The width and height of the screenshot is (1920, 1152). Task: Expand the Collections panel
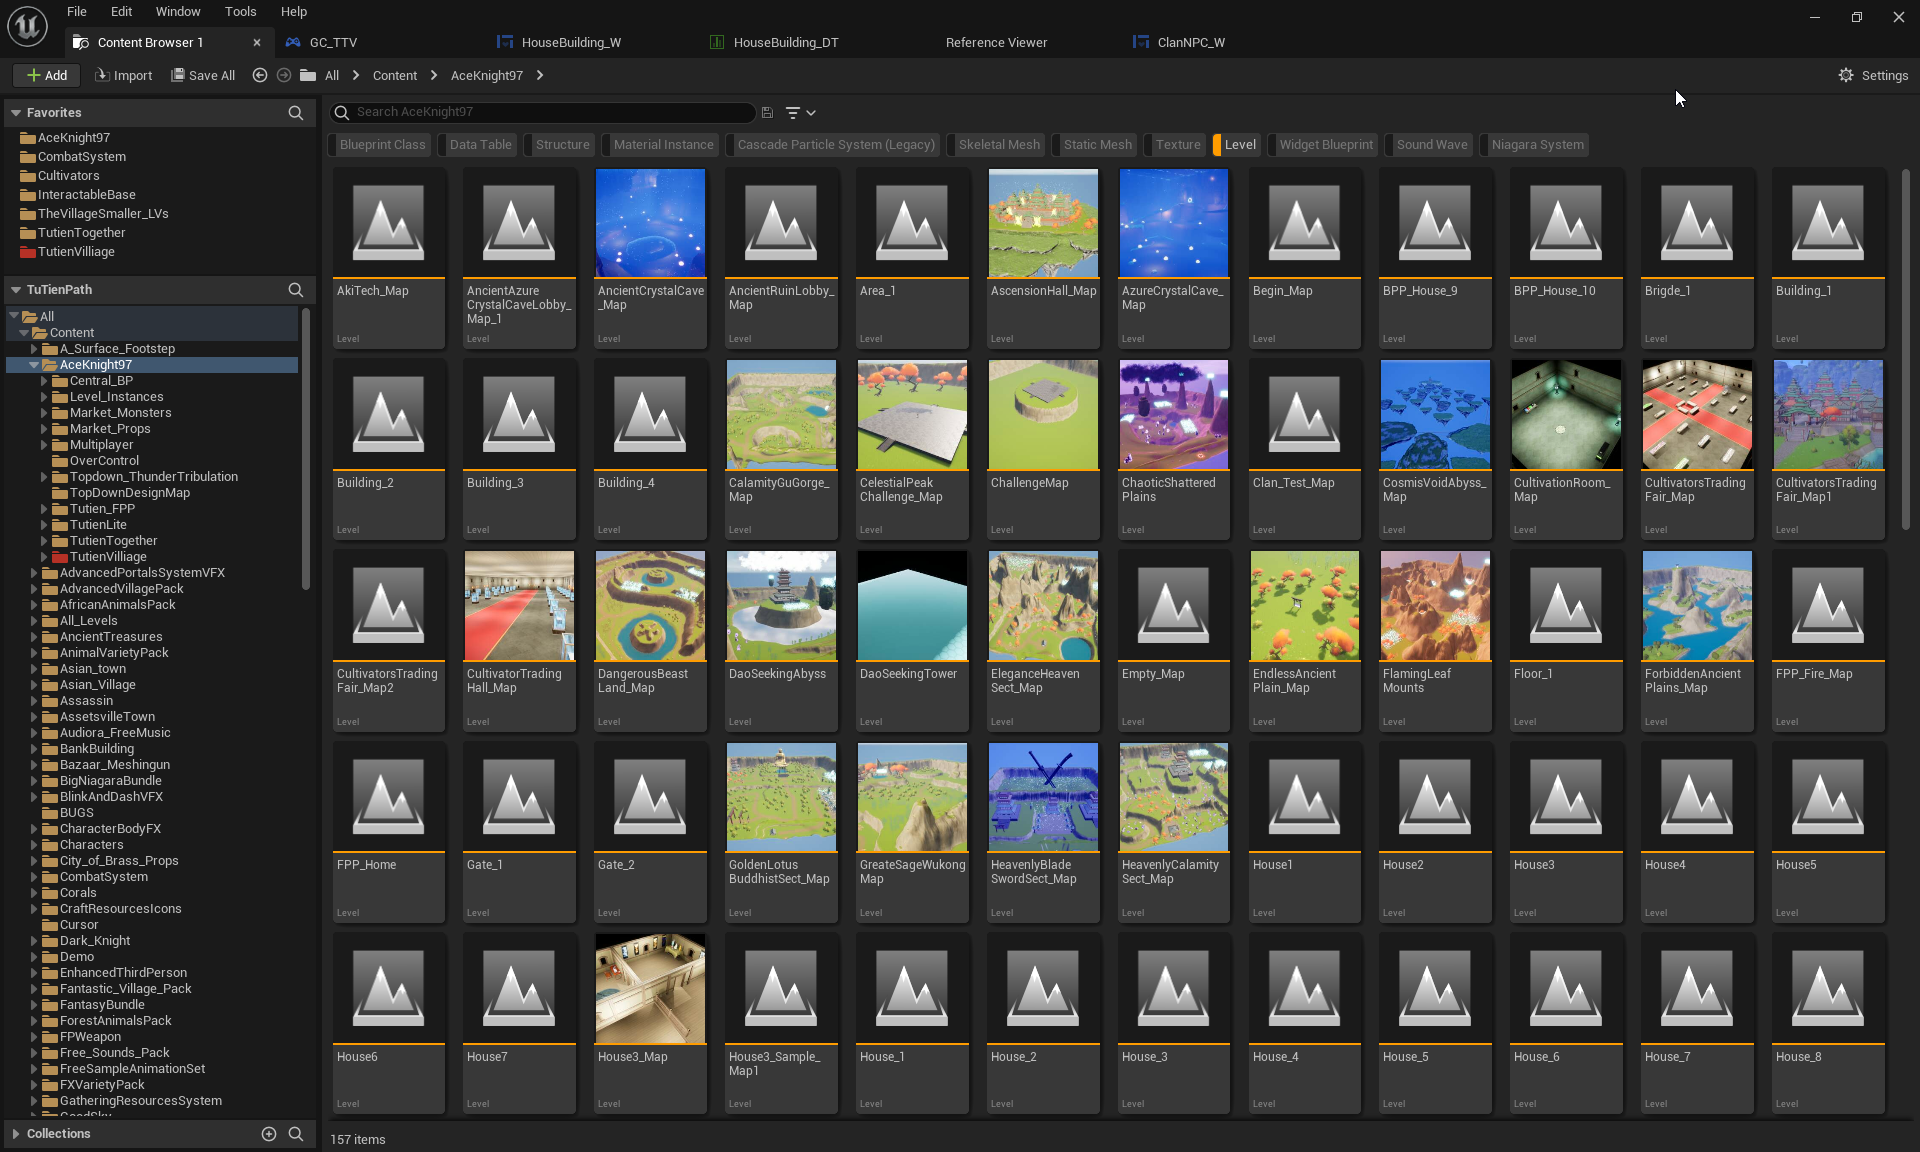click(x=16, y=1133)
